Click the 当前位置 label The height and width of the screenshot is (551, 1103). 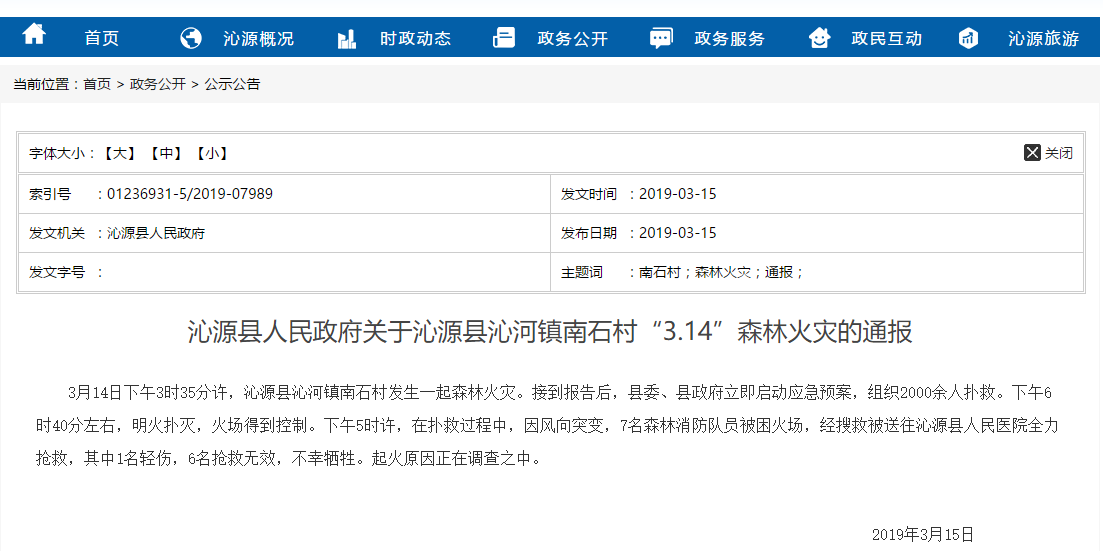point(42,84)
